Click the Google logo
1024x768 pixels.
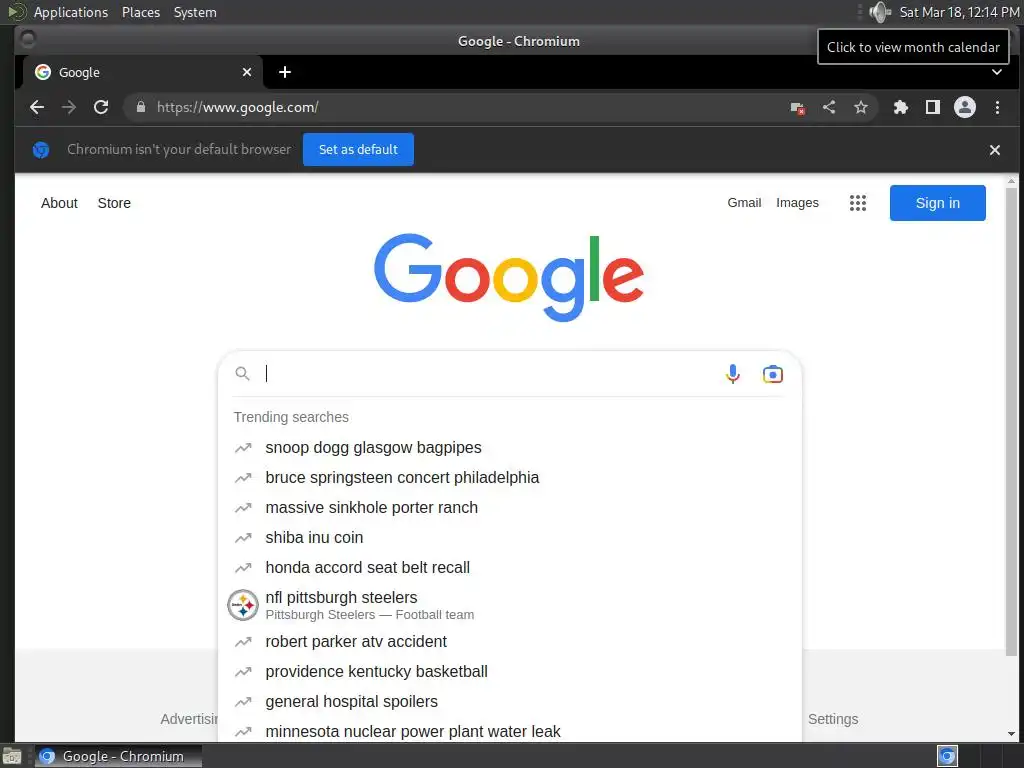[x=509, y=277]
